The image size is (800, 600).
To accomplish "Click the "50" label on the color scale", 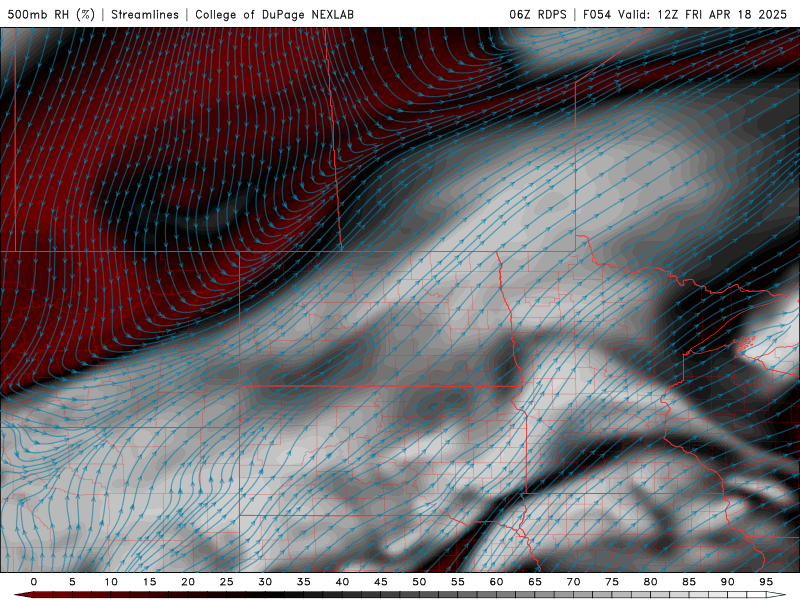I will click(x=419, y=582).
